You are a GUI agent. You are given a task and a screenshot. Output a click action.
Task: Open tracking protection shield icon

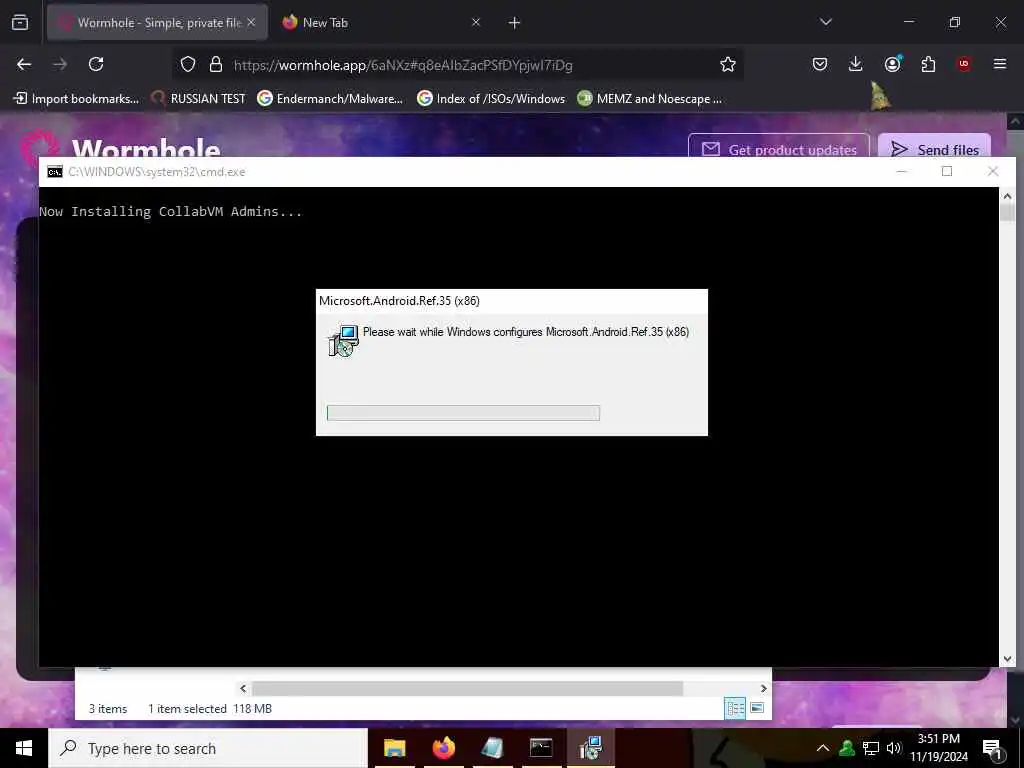click(188, 64)
